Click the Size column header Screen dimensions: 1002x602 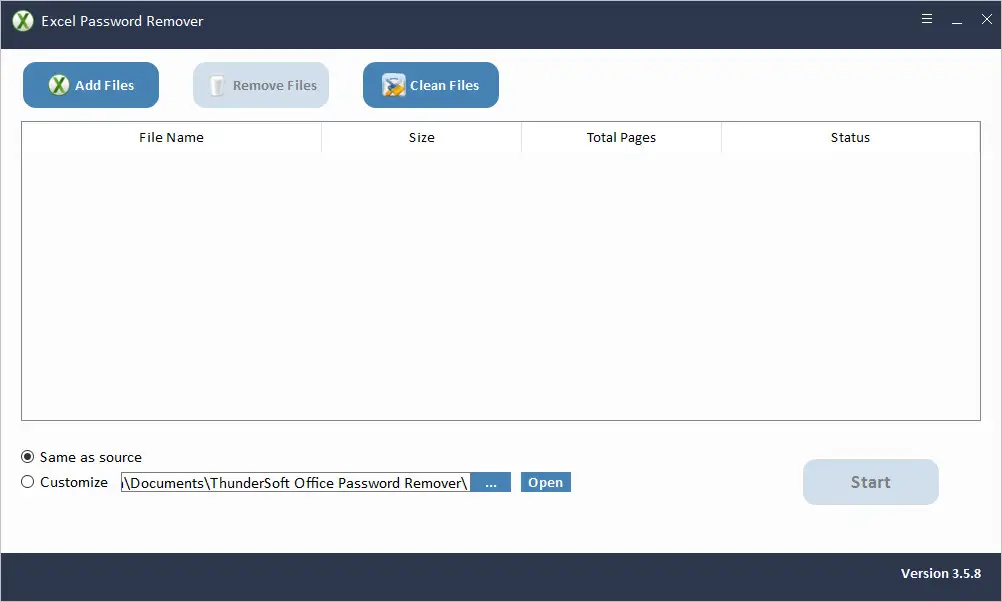pyautogui.click(x=421, y=137)
